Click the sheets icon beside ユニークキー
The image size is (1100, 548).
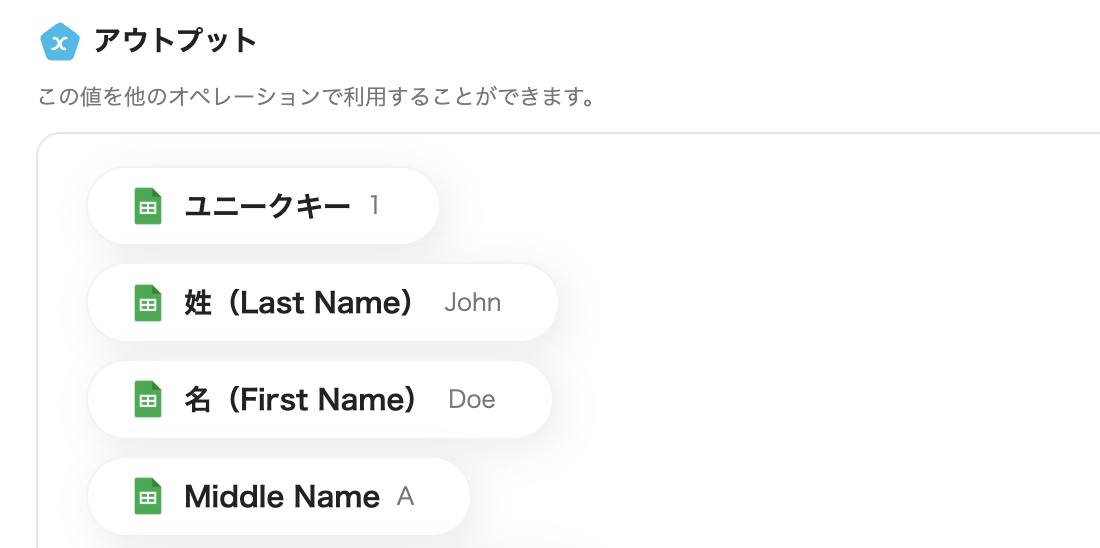(x=148, y=206)
